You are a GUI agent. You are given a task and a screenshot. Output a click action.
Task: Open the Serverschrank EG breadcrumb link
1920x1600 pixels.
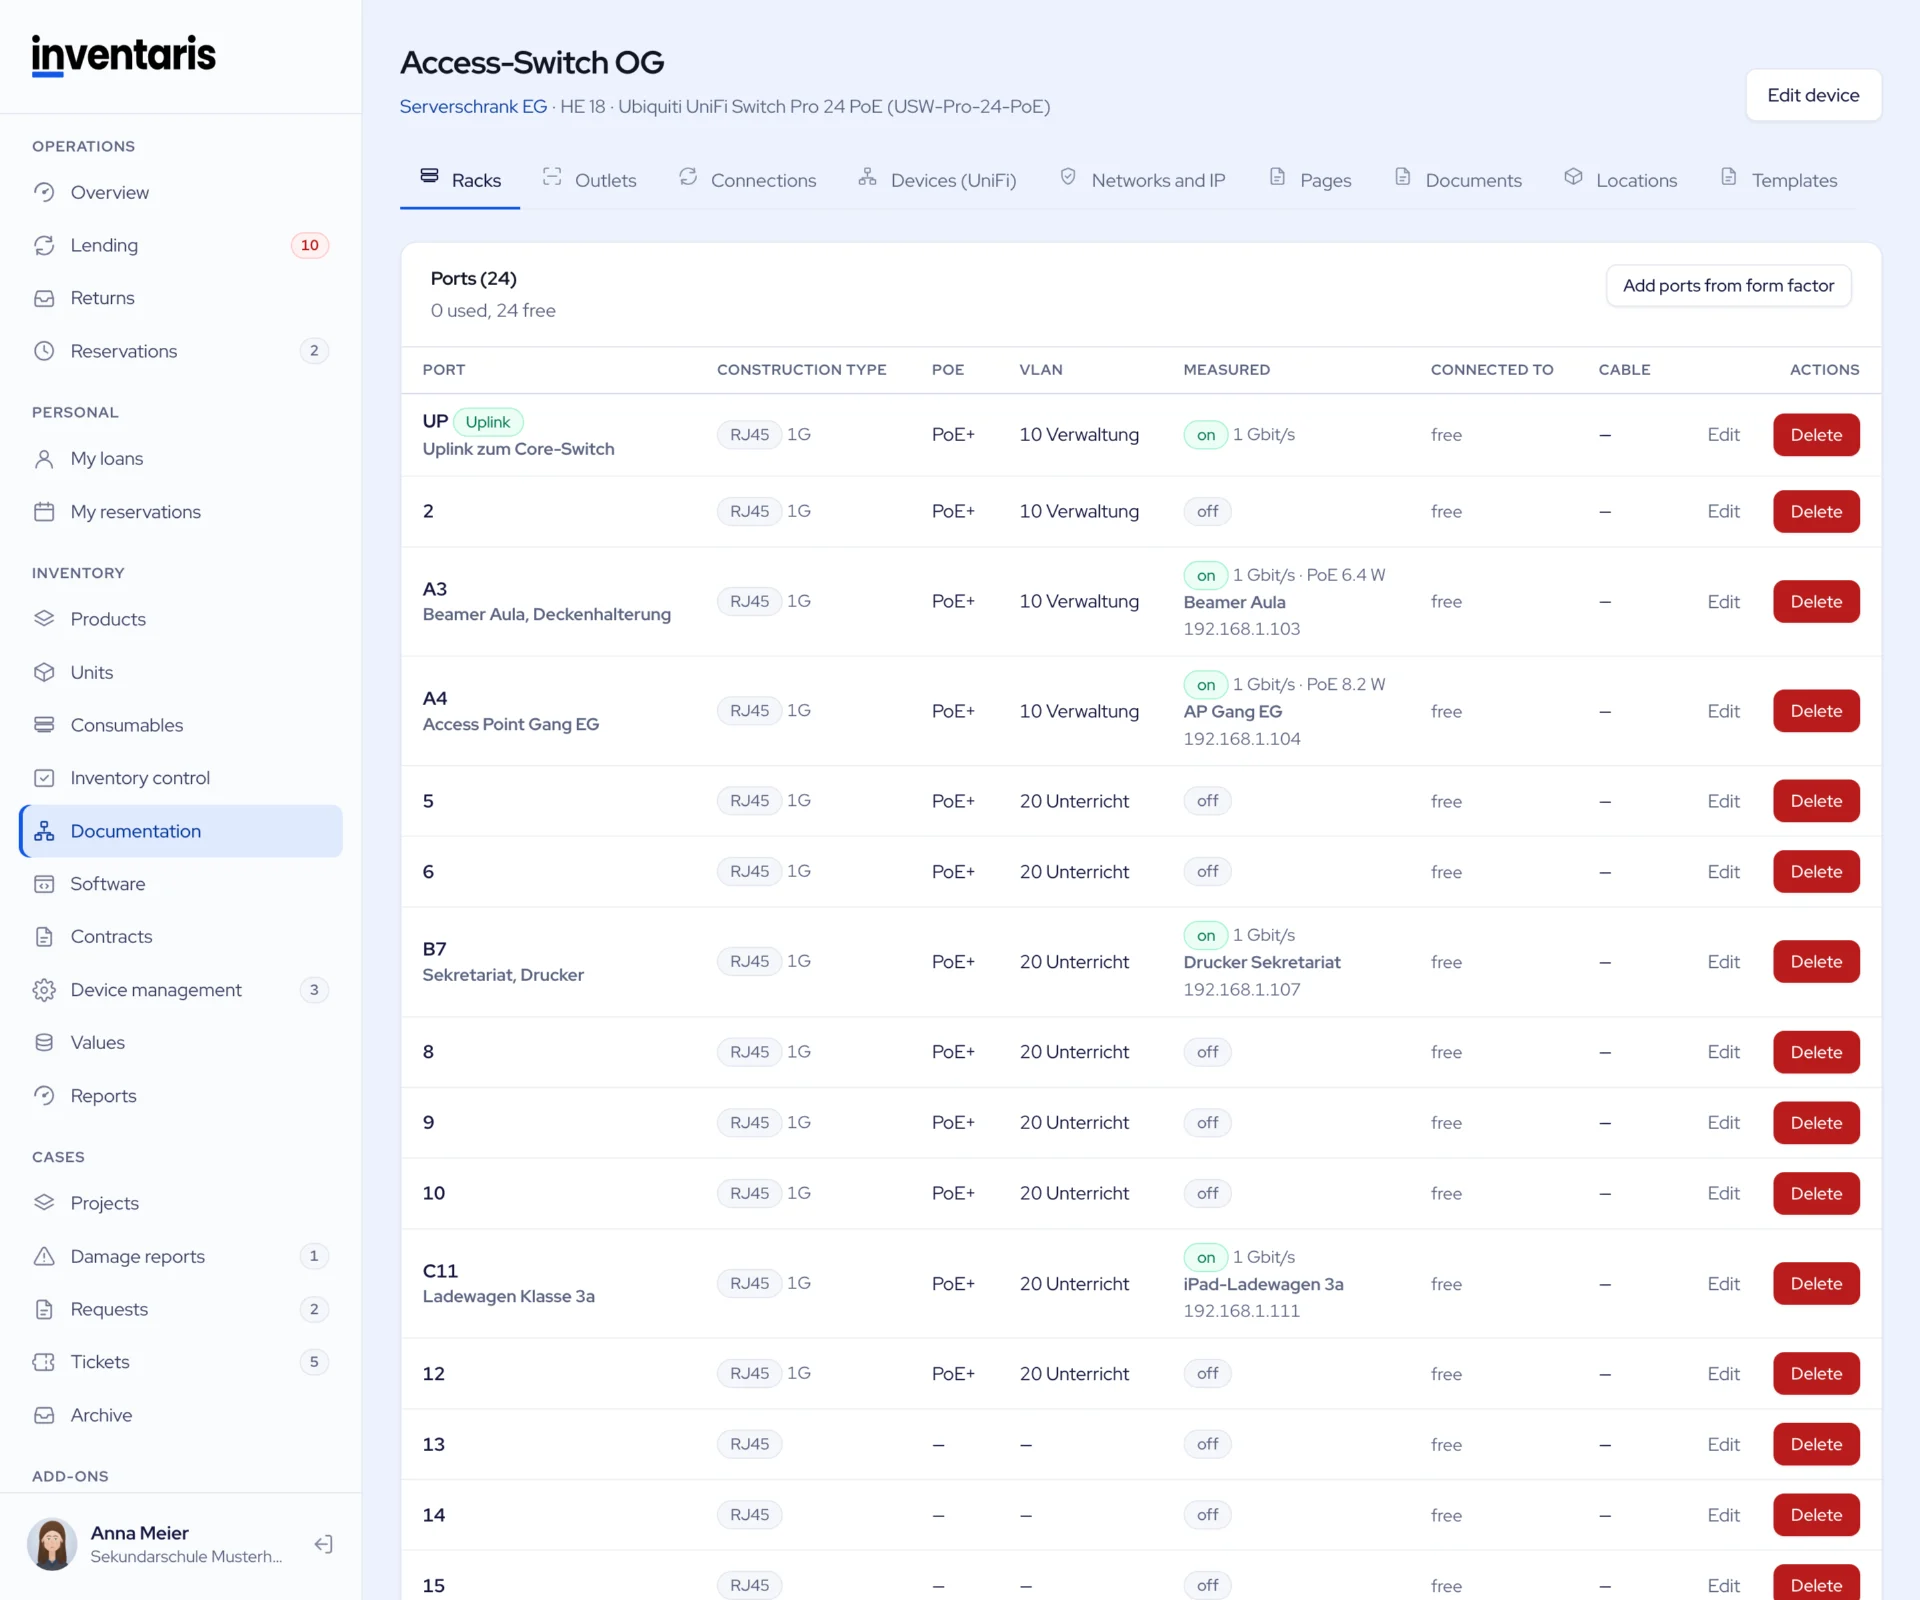pos(473,106)
